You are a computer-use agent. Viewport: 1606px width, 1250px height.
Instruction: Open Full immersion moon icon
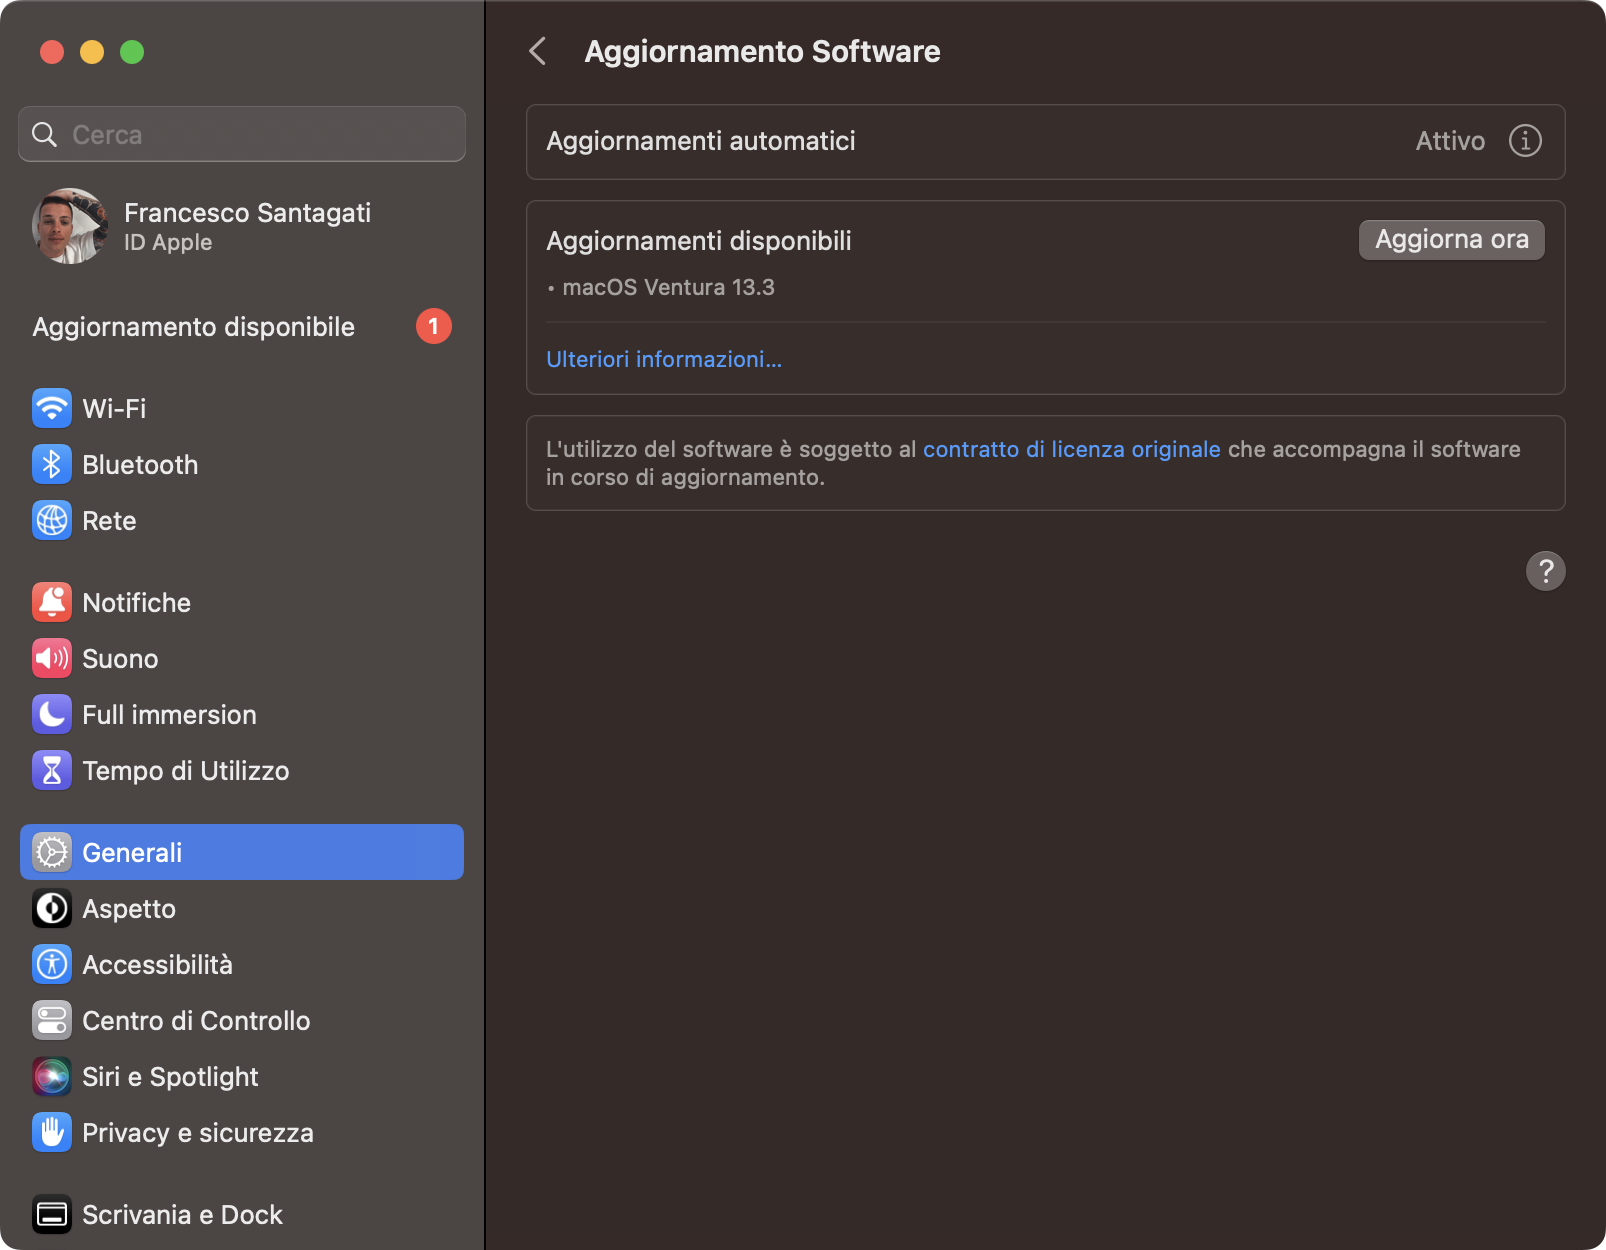[52, 714]
